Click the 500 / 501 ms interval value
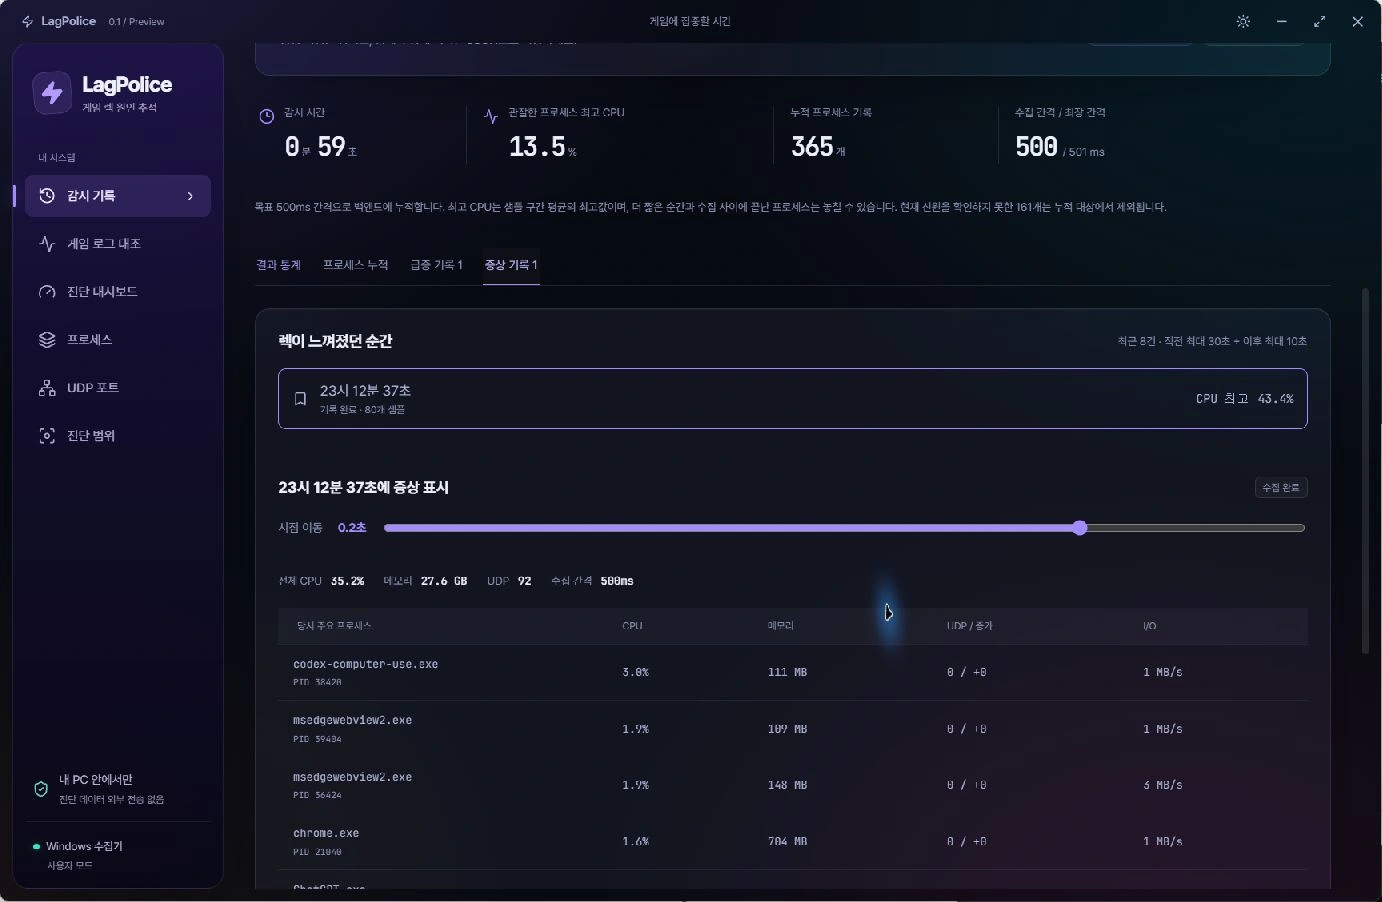Image resolution: width=1382 pixels, height=902 pixels. (x=1060, y=147)
